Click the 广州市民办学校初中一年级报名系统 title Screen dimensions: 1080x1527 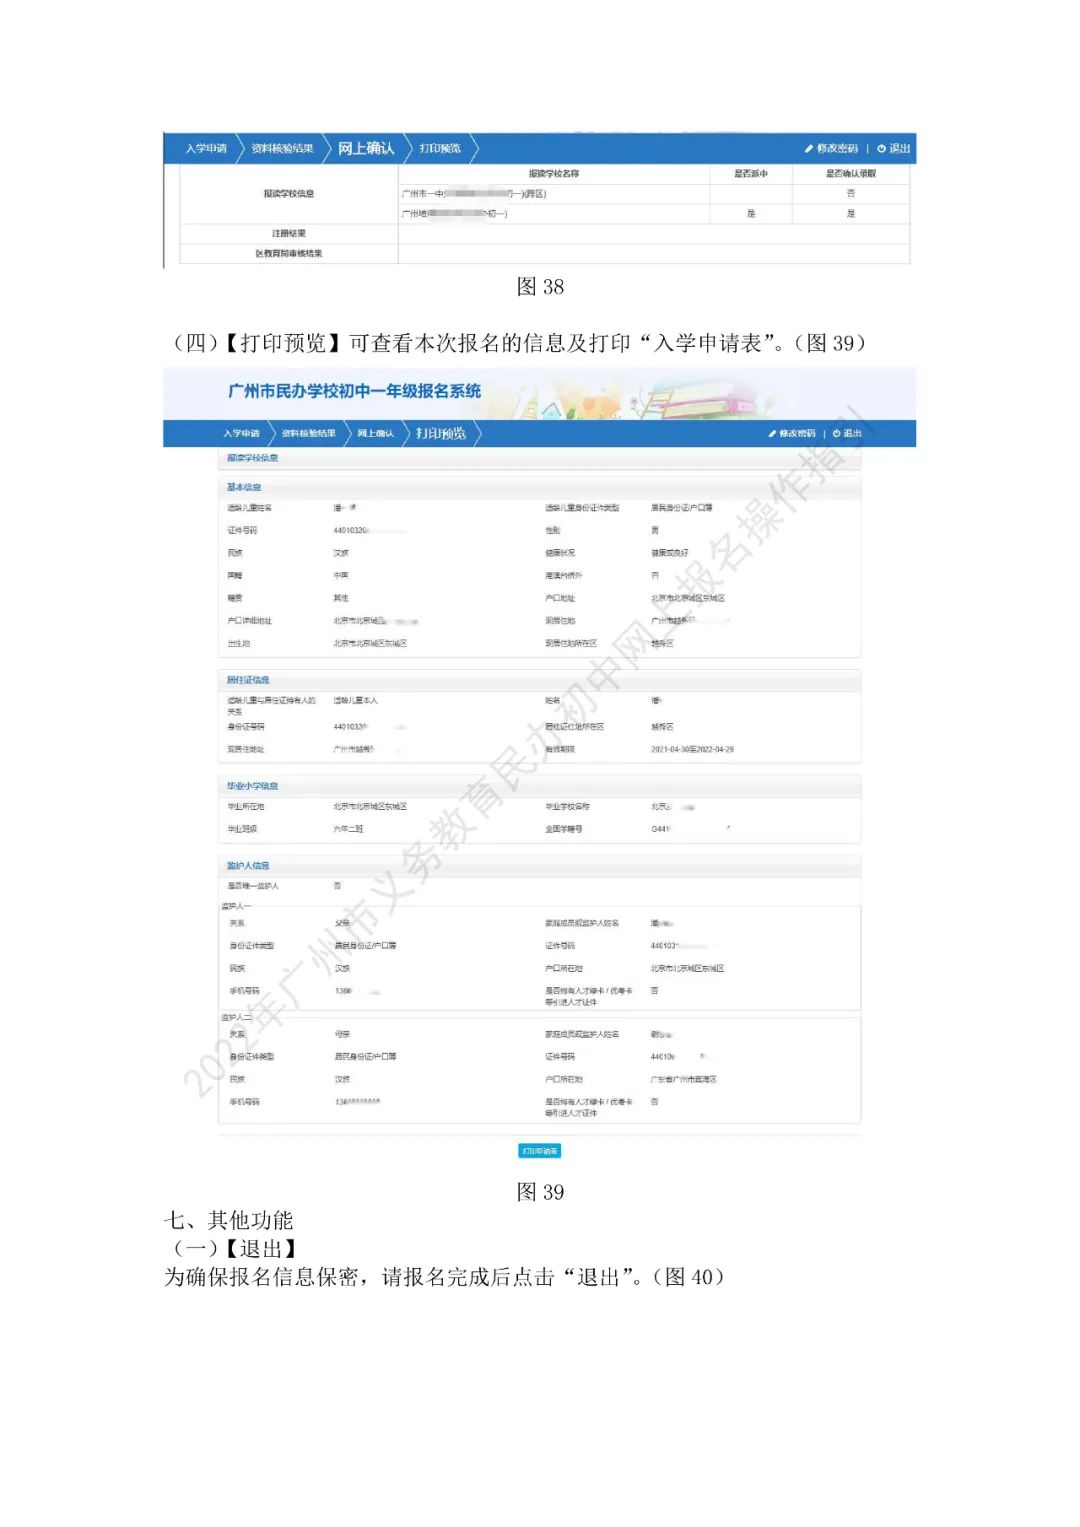[354, 391]
